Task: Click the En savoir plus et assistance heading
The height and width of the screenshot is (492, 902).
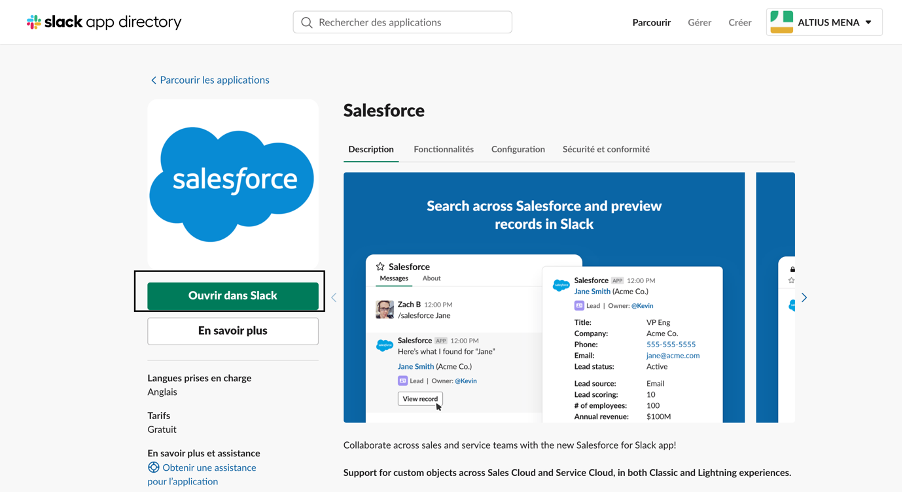Action: (x=204, y=453)
